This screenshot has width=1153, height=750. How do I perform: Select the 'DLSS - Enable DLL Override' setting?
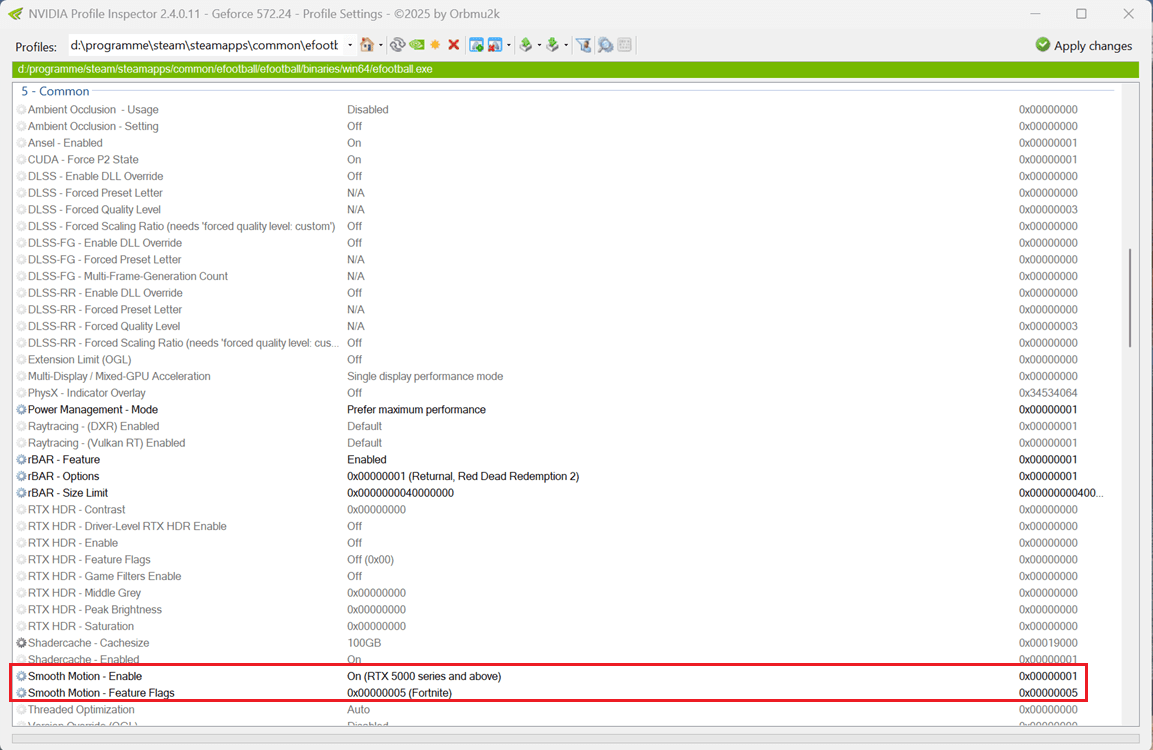click(x=96, y=176)
